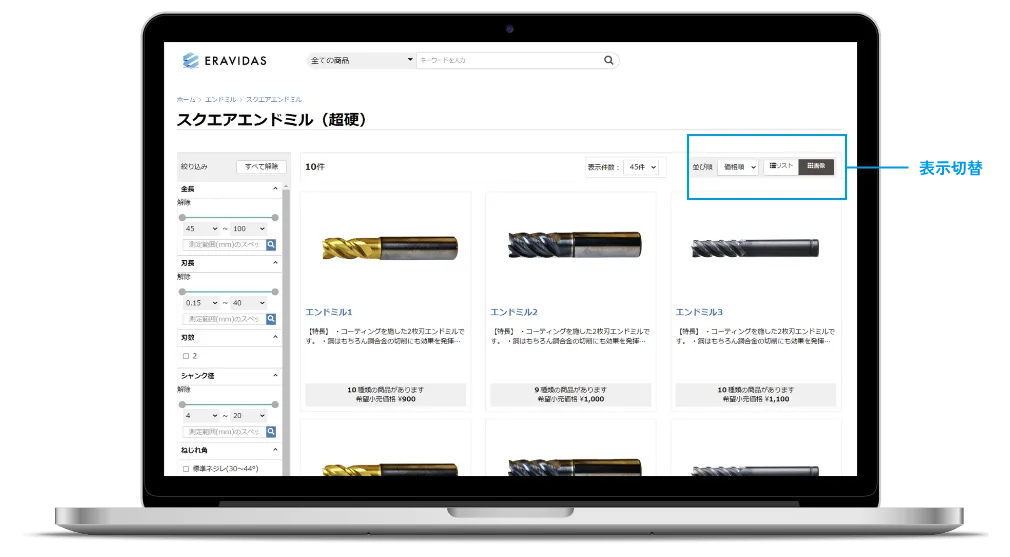
Task: Check the 標準ネジレ(30~44°) checkbox
Action: point(186,469)
